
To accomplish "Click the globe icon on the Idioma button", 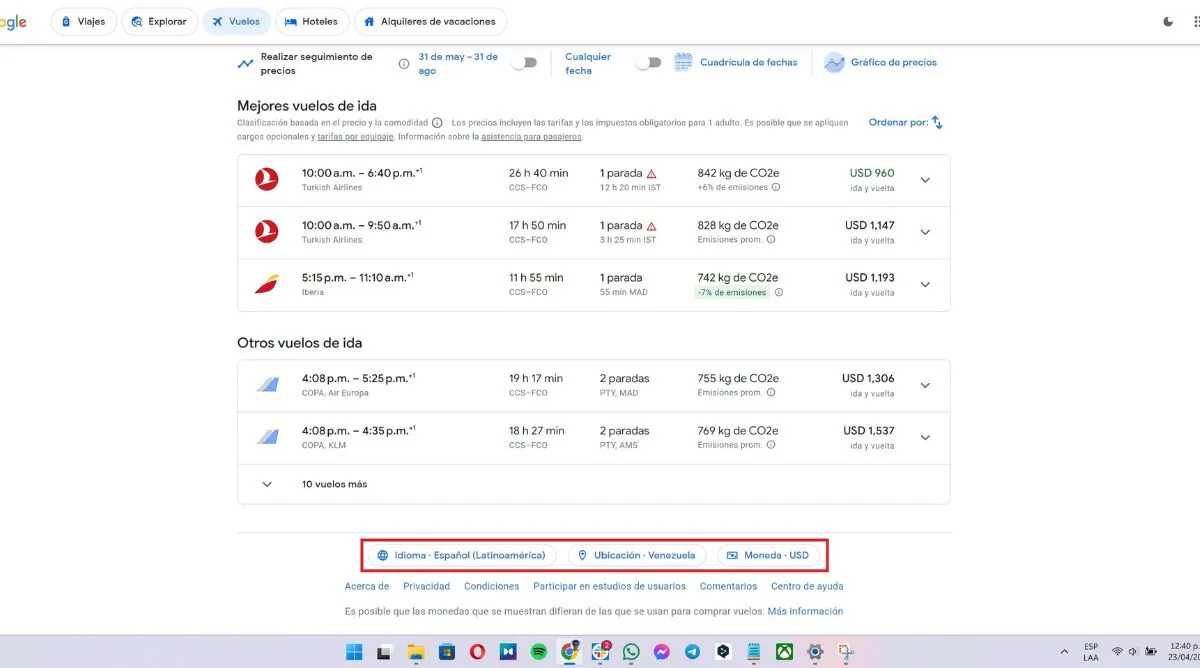I will pyautogui.click(x=383, y=554).
